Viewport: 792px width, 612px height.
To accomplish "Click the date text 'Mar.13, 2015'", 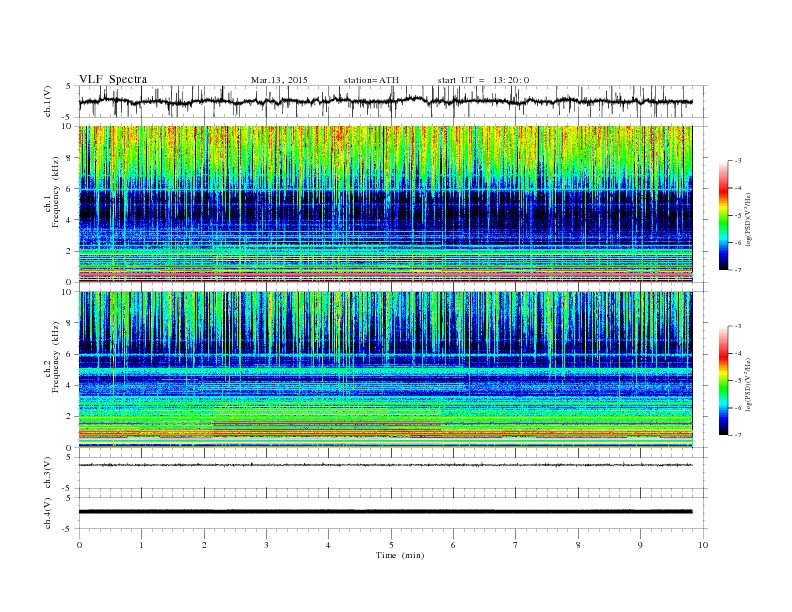I will tap(279, 80).
